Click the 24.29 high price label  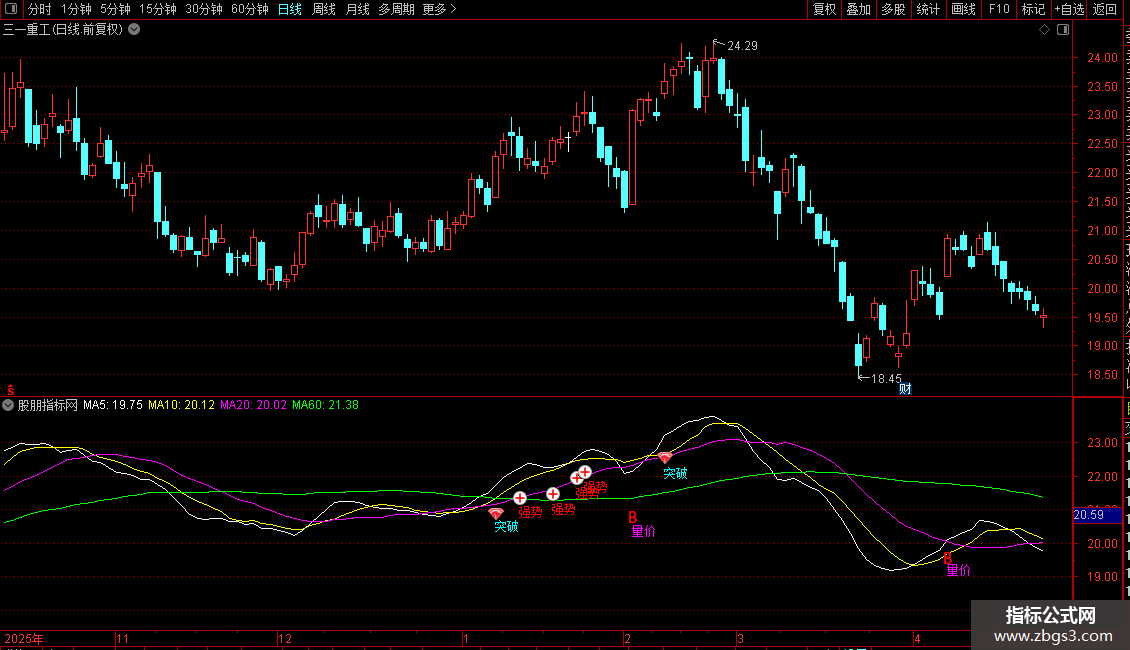tap(742, 45)
